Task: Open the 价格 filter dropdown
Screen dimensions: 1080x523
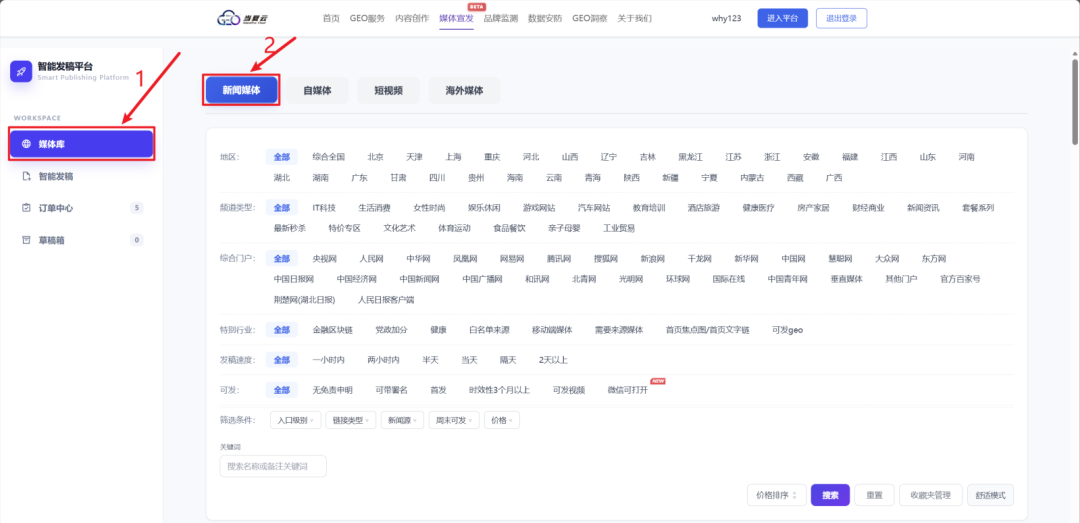Action: coord(502,420)
